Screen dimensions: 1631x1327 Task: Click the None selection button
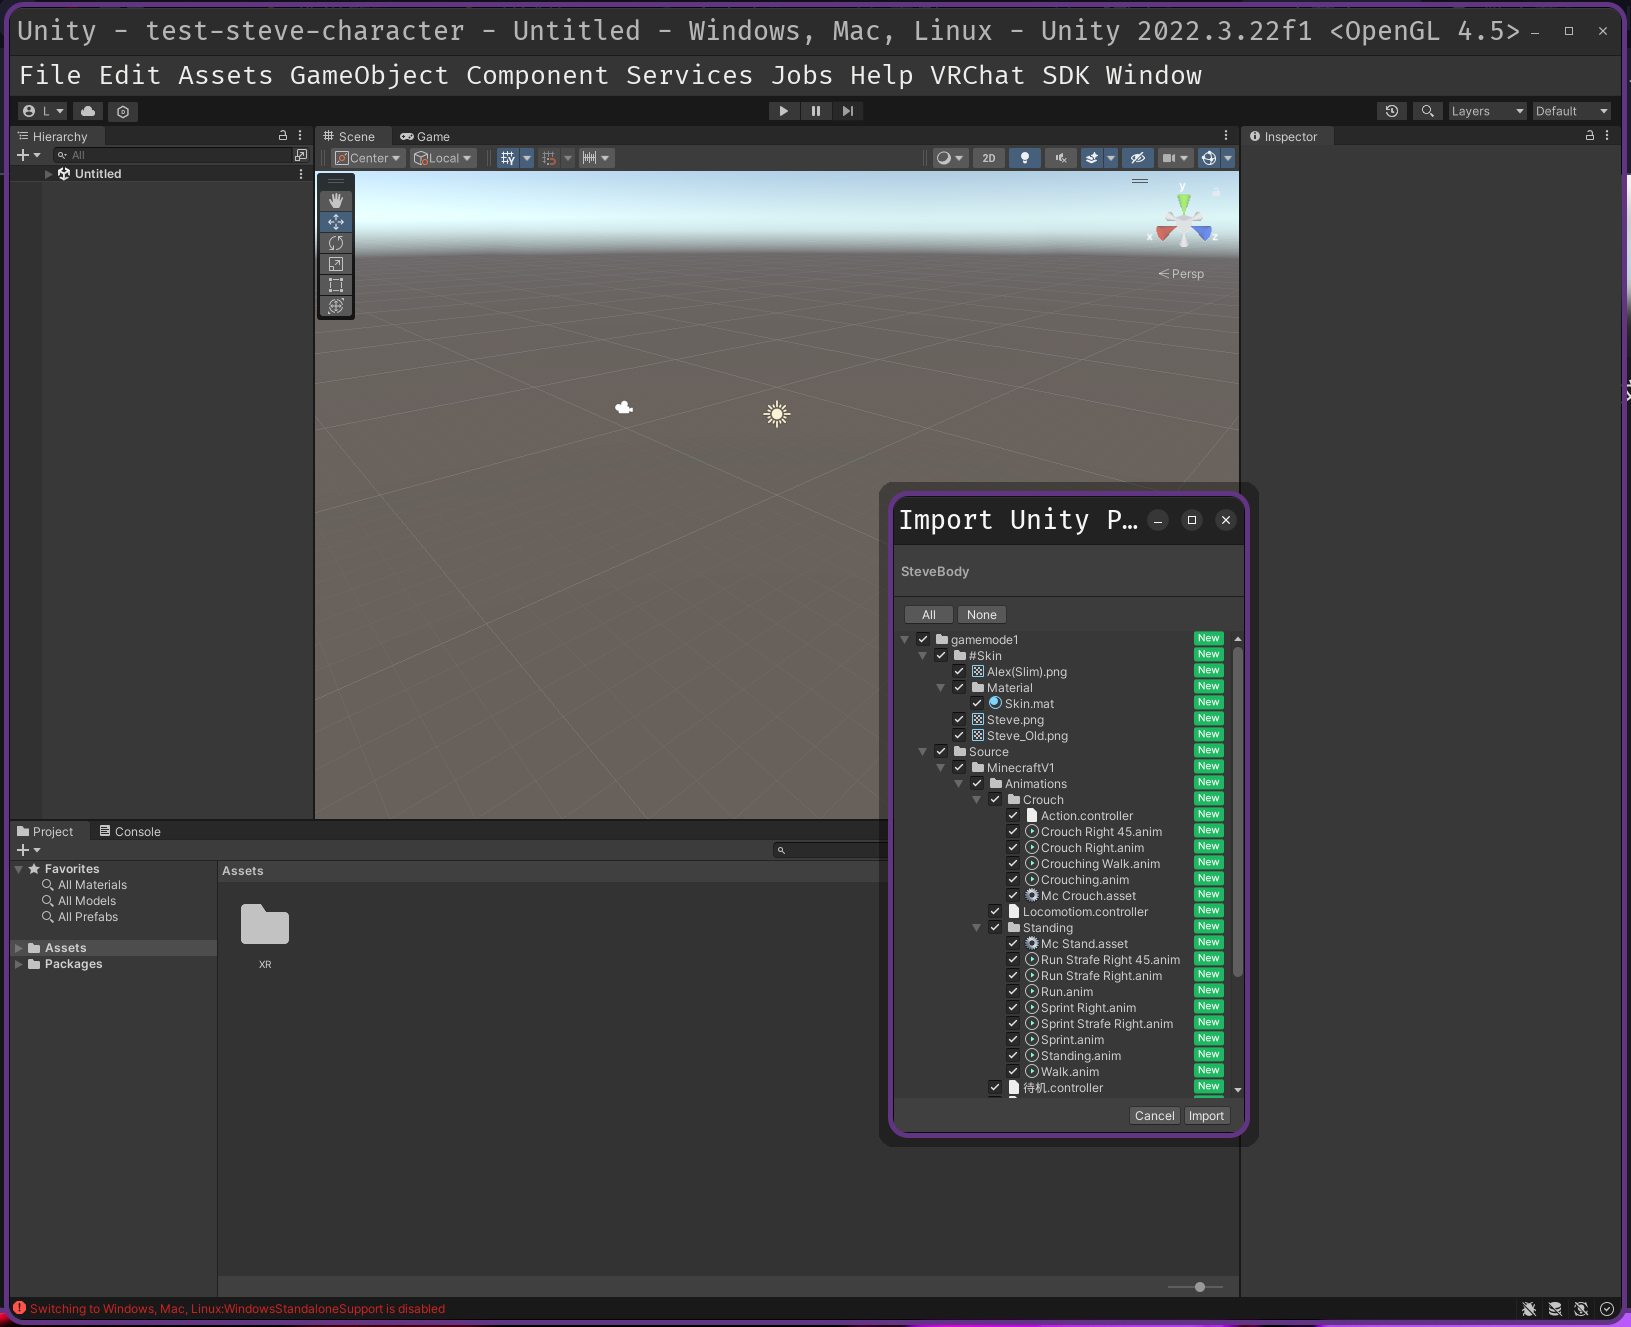click(981, 615)
